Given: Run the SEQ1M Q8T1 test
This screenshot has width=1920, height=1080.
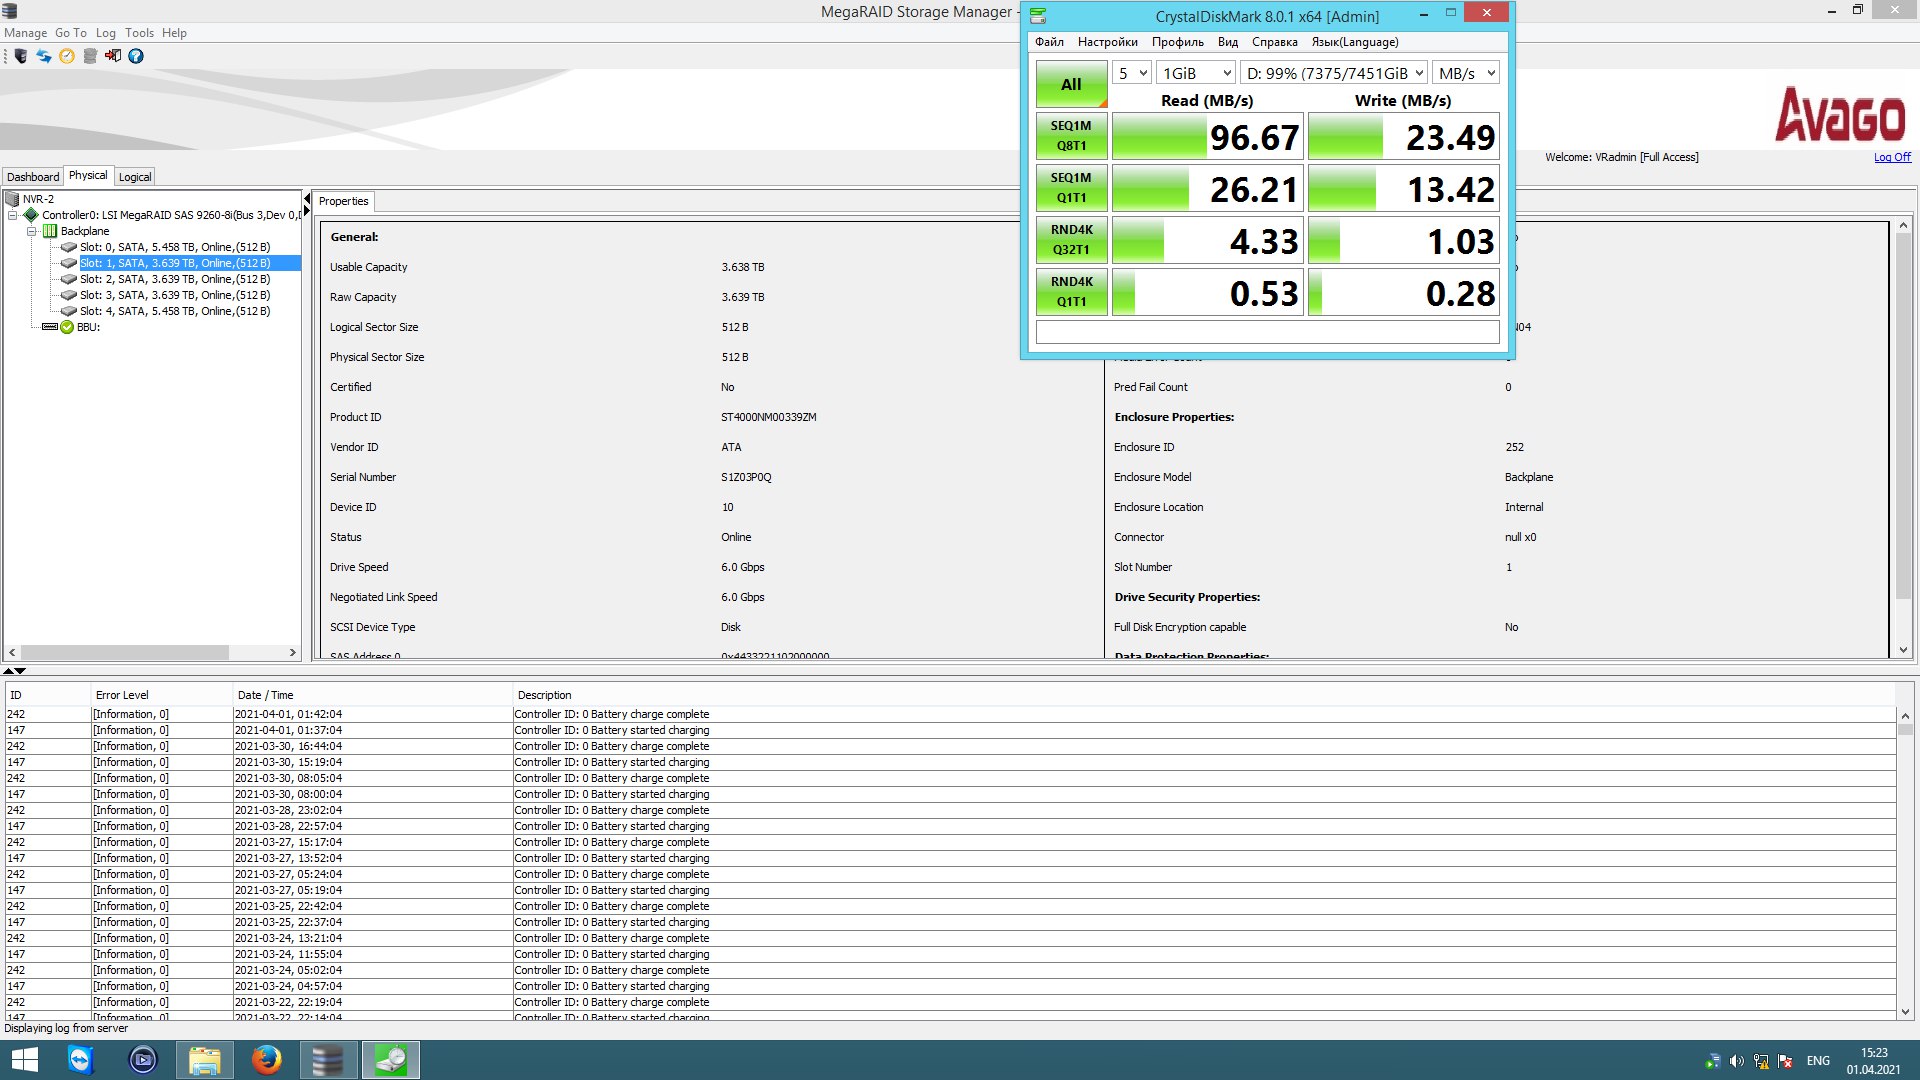Looking at the screenshot, I should pos(1071,136).
